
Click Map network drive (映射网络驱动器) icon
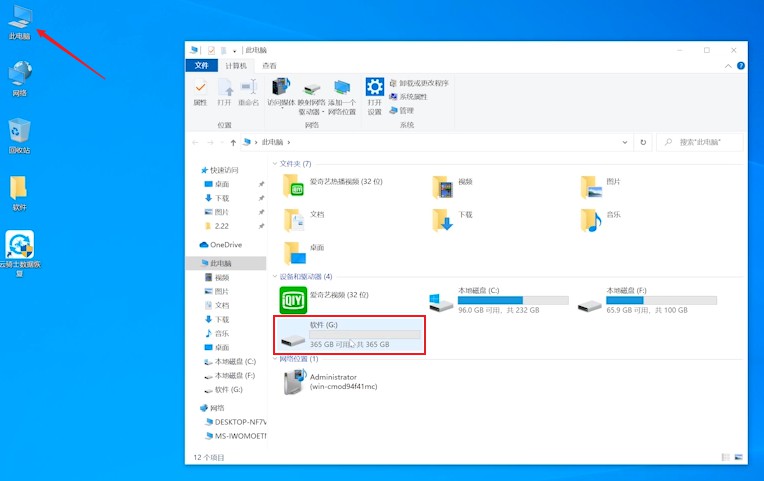(x=311, y=96)
